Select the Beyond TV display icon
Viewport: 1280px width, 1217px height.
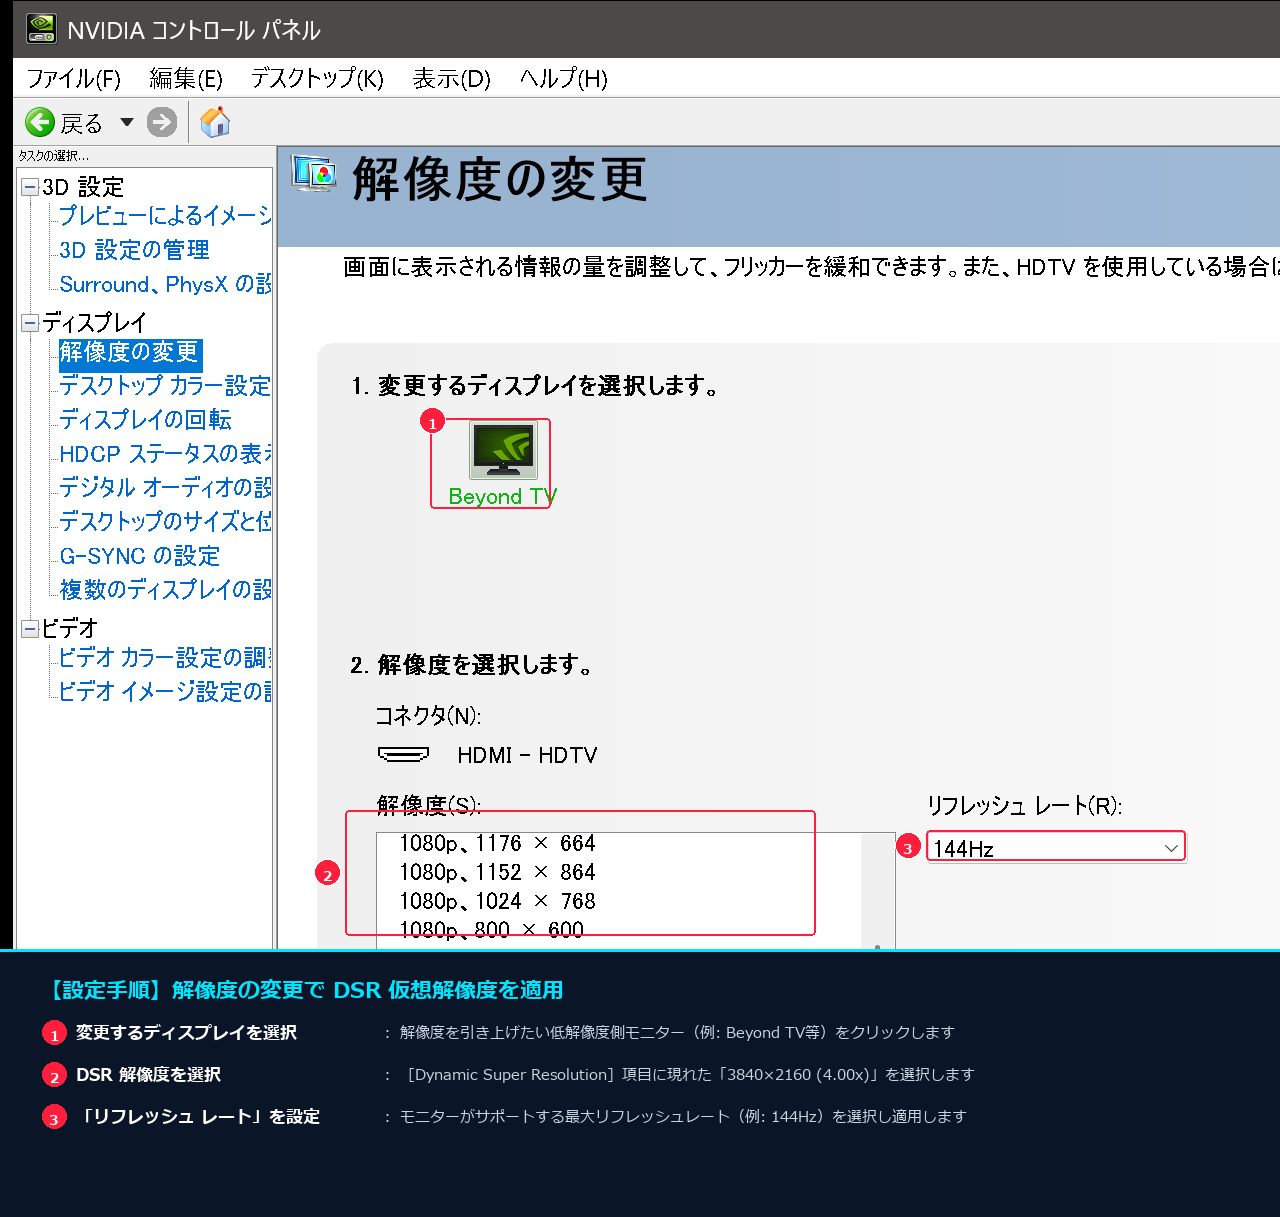pyautogui.click(x=504, y=450)
